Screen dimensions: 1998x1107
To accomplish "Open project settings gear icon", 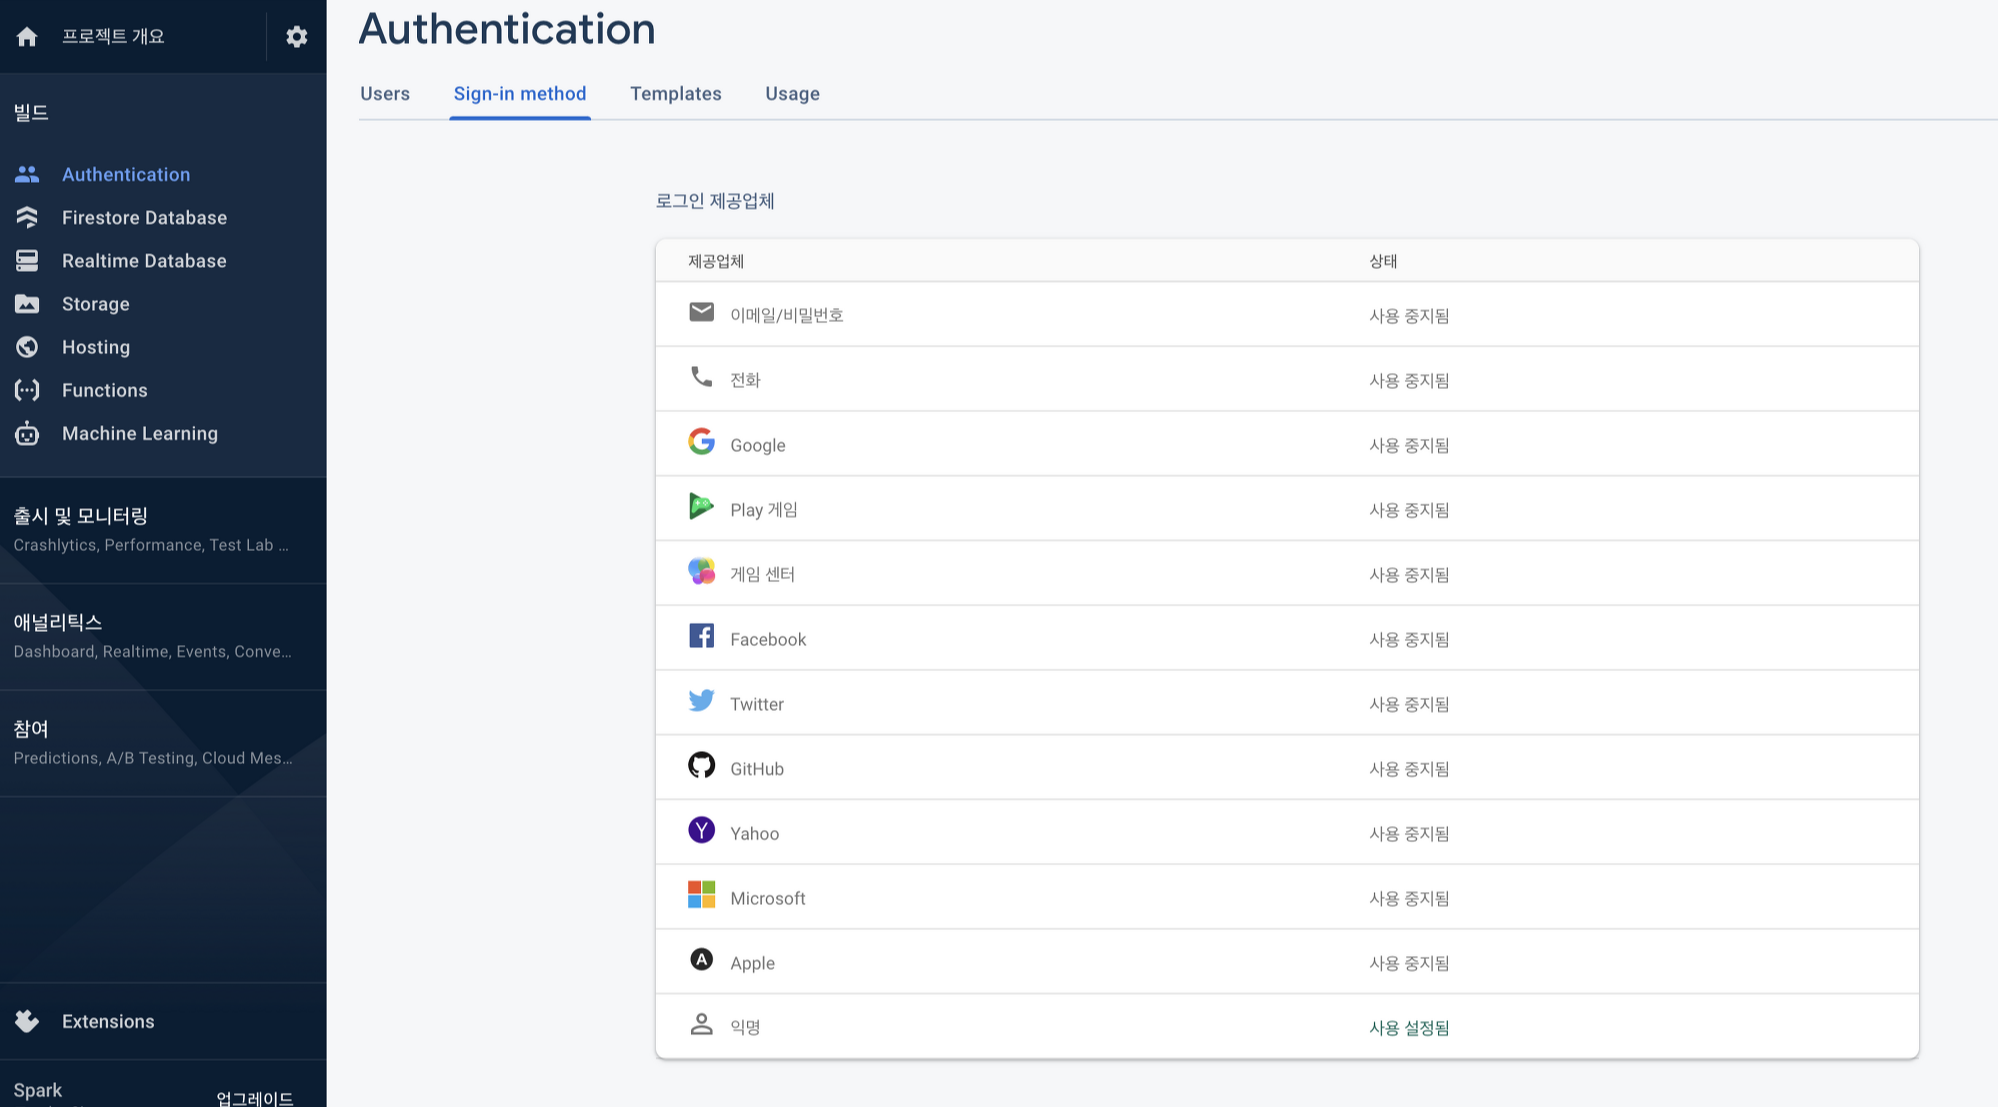I will 296,37.
